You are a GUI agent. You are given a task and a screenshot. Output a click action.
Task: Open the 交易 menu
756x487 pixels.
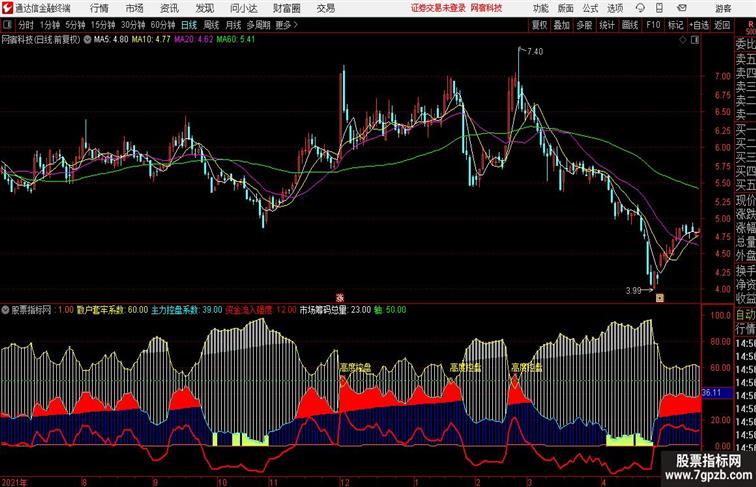[x=325, y=8]
